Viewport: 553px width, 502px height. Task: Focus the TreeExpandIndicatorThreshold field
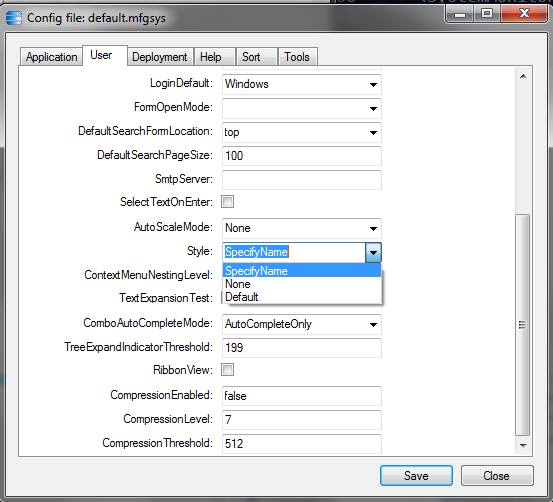[x=302, y=348]
